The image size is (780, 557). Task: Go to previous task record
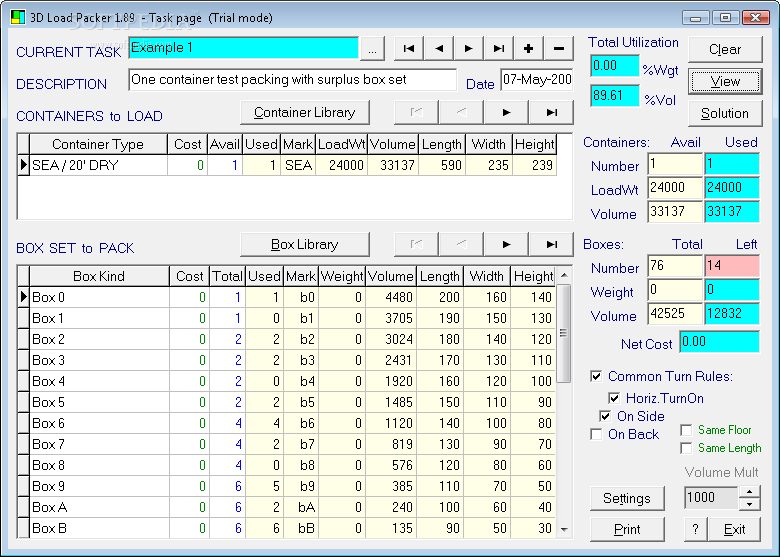(439, 49)
